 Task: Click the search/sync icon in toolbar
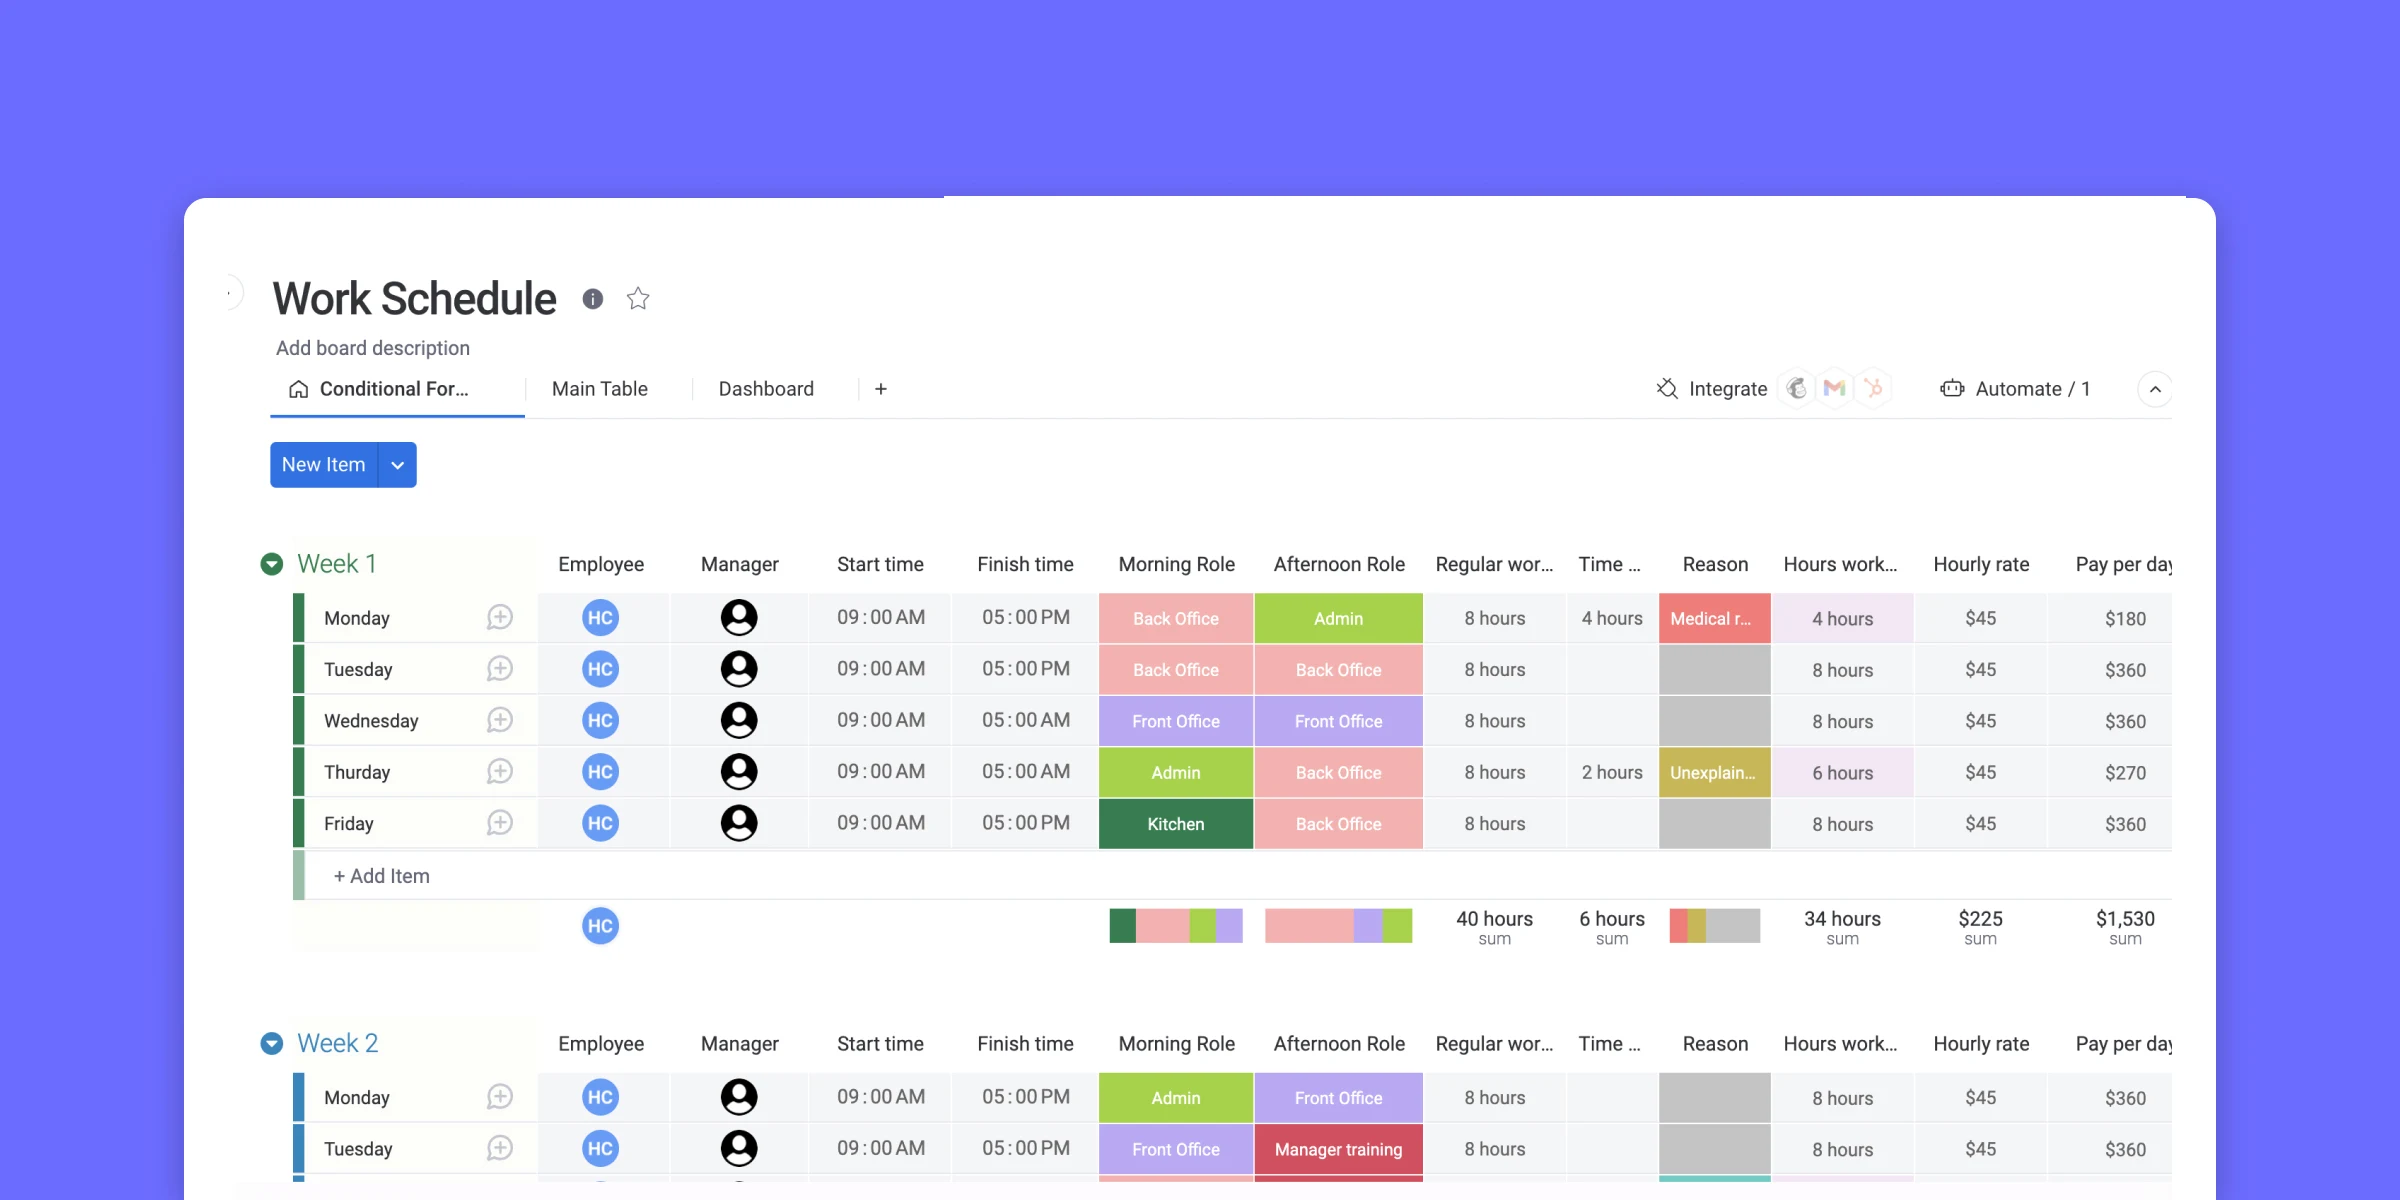(1665, 389)
